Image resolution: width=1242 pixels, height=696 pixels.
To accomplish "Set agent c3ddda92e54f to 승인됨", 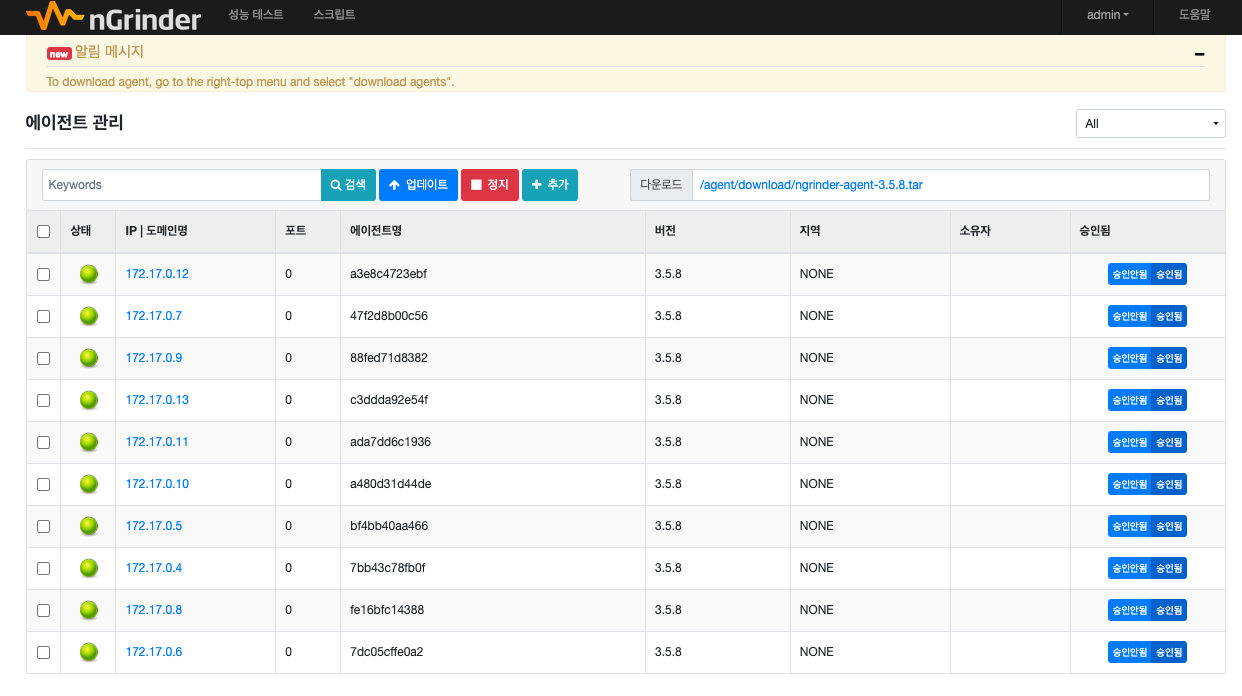I will 1169,400.
